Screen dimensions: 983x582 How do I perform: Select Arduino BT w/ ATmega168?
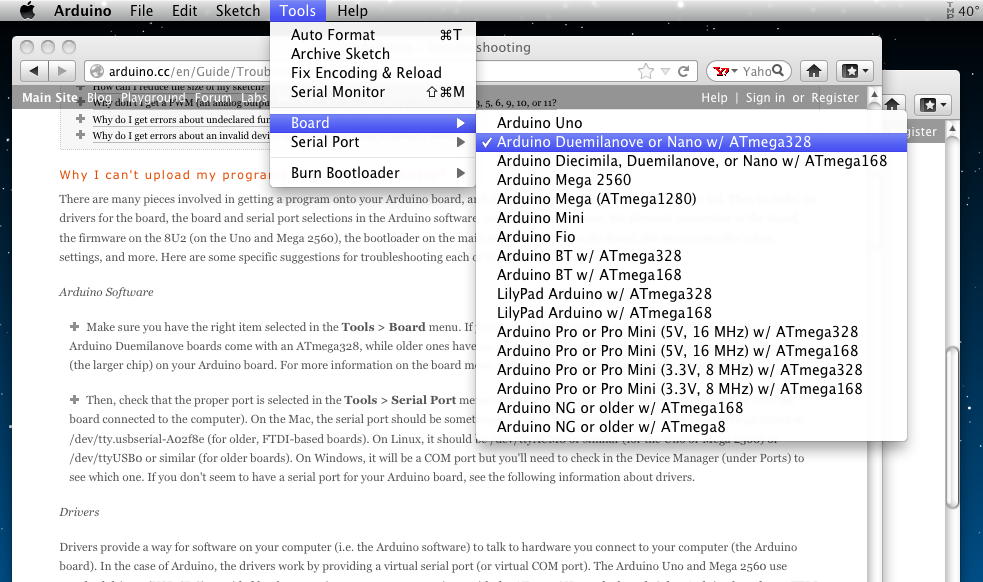point(691,275)
